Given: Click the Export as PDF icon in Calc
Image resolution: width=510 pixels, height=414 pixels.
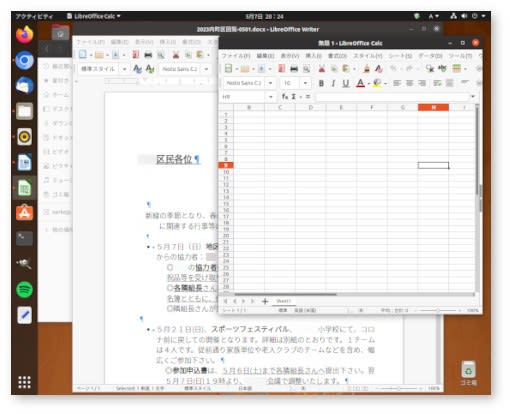Looking at the screenshot, I should pyautogui.click(x=281, y=69).
